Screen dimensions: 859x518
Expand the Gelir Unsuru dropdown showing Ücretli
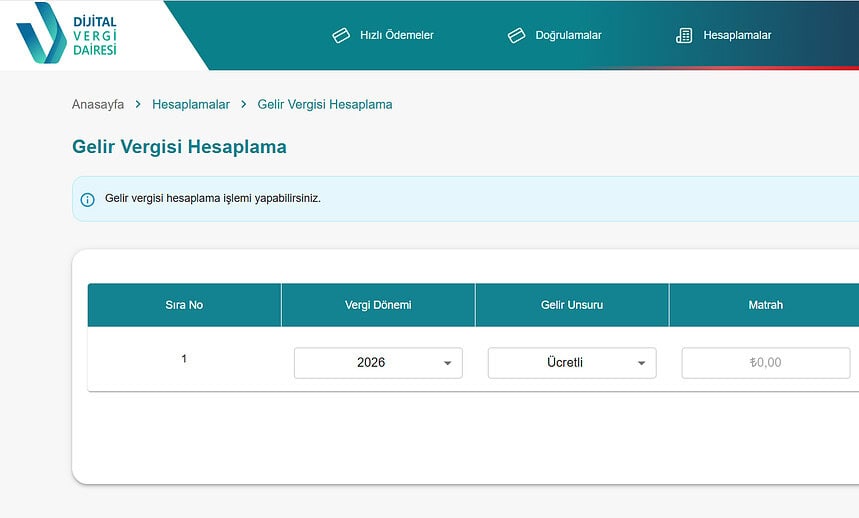coord(565,363)
